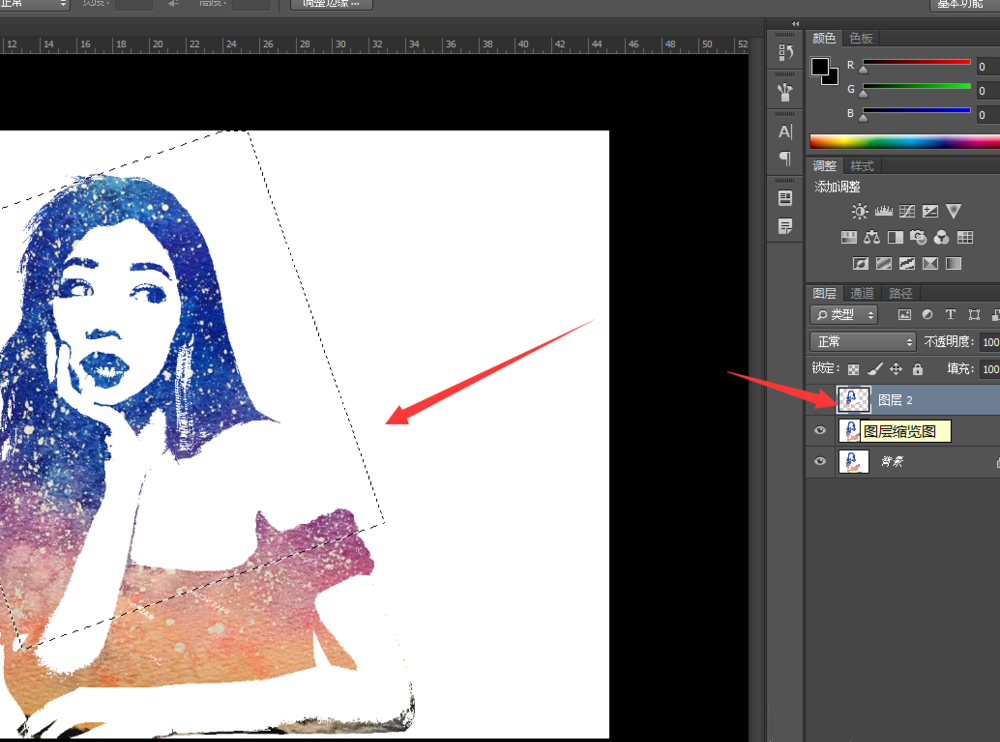The width and height of the screenshot is (1000, 742).
Task: Switch to the 色板 (Swatches) tab
Action: pos(861,38)
